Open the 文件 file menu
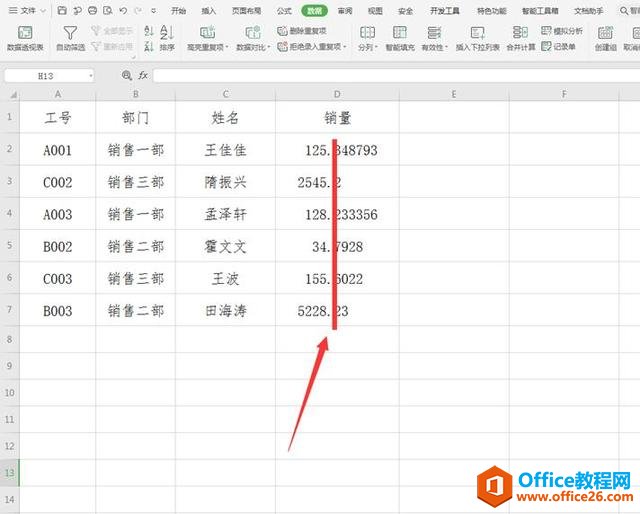The image size is (640, 514). coord(27,11)
